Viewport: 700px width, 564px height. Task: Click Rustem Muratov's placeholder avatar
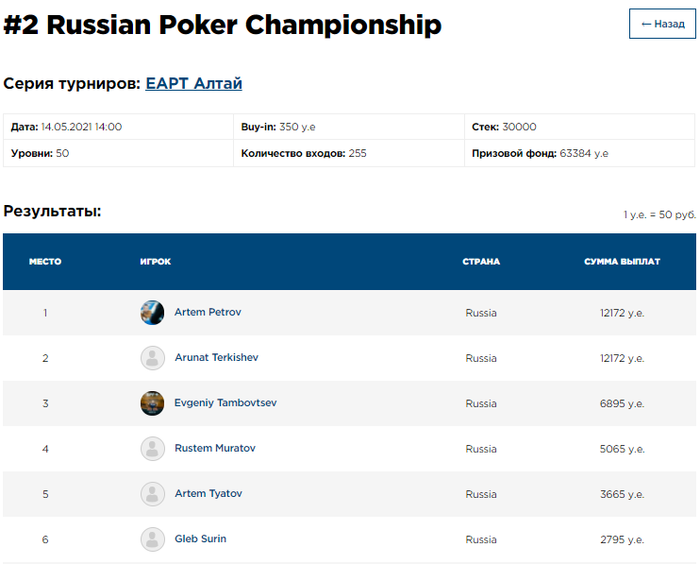(x=152, y=448)
